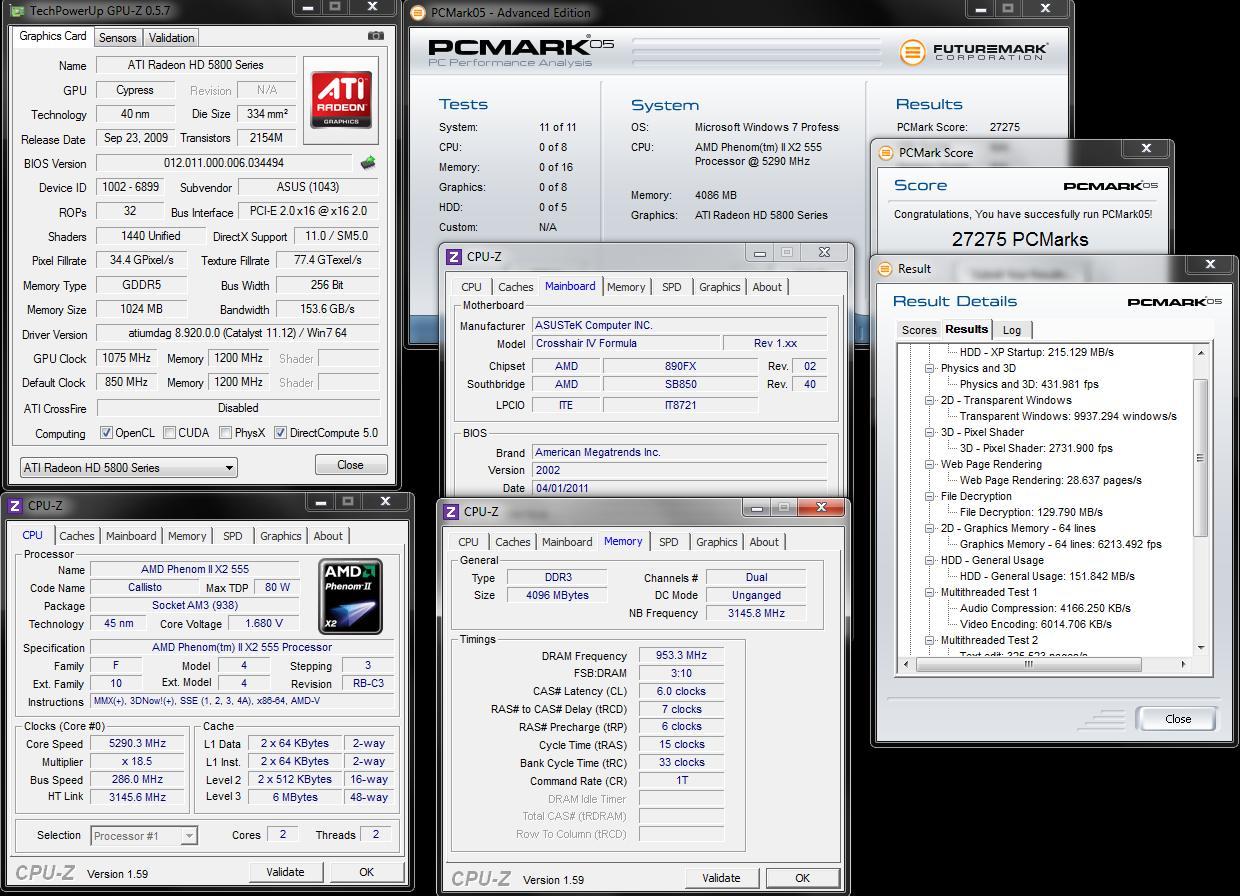Click the AMD Phenom II X2 logo
The height and width of the screenshot is (896, 1240).
tap(350, 597)
